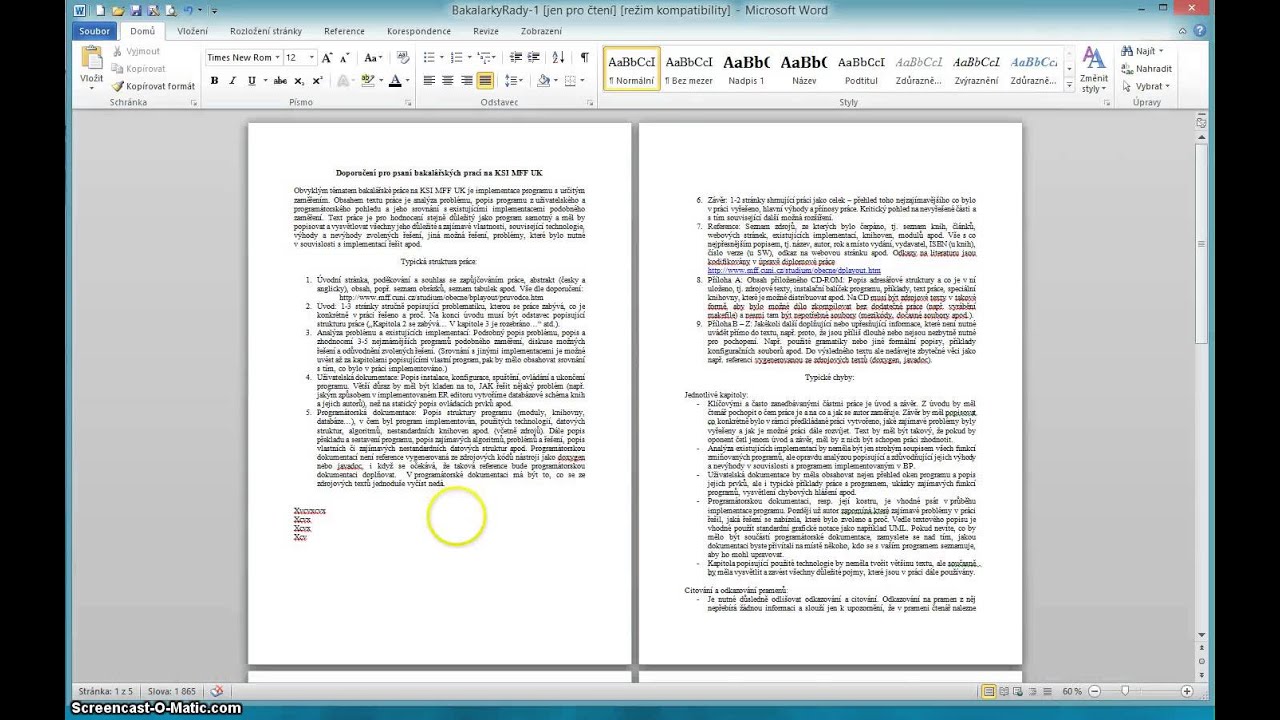The height and width of the screenshot is (720, 1280).
Task: Click the Numbering list icon
Action: click(455, 58)
